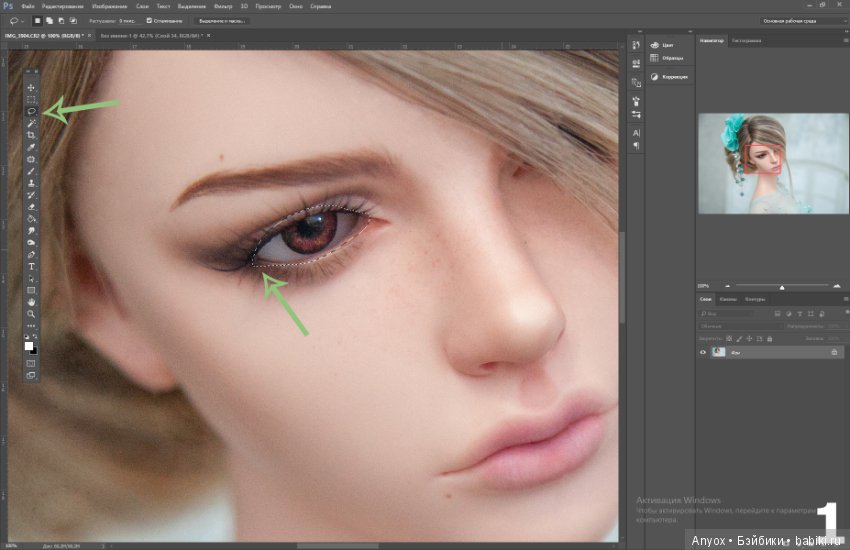Select the Zoom magnifier tool
Screen dimensions: 850x550
click(x=31, y=314)
